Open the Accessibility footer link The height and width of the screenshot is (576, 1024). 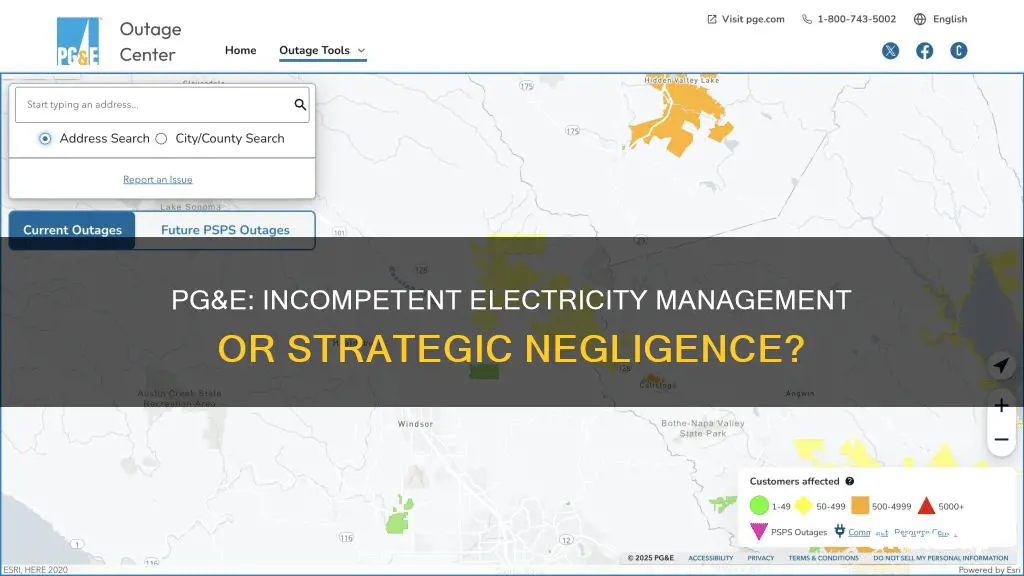tap(711, 558)
